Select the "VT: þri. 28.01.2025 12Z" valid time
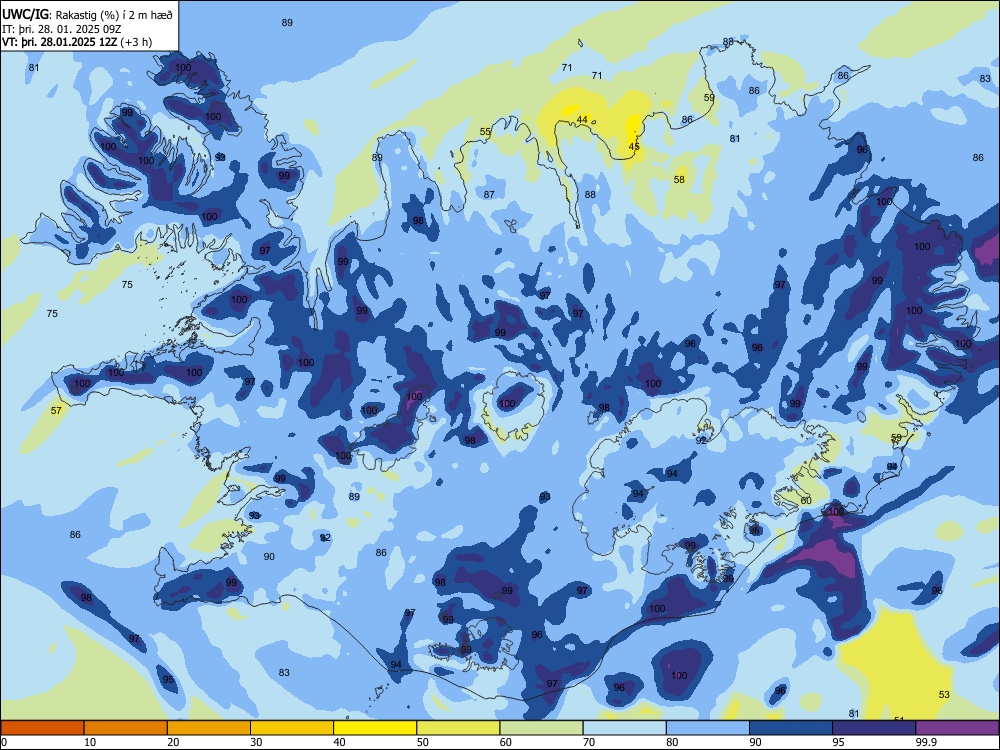1000x750 pixels. [59, 42]
